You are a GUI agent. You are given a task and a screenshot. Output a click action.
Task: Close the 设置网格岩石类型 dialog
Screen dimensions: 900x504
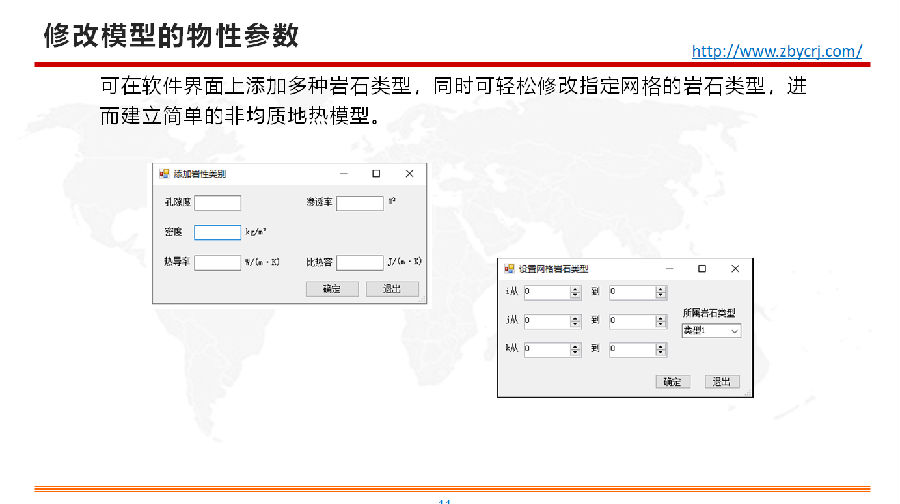pos(735,269)
